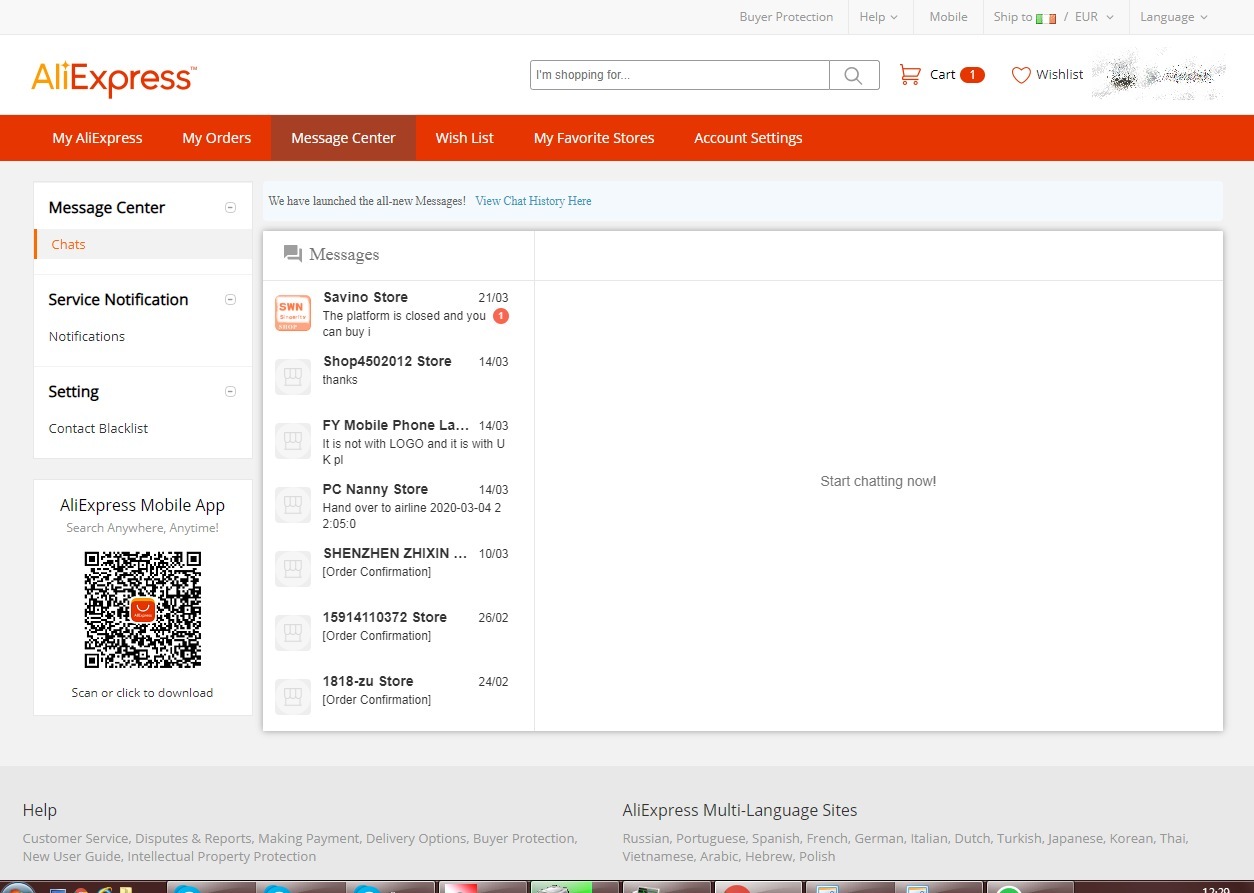The width and height of the screenshot is (1254, 893).
Task: Click the Making Payment footer link
Action: point(310,838)
